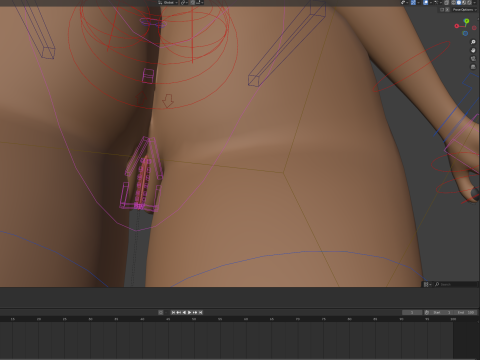Play the animation in reverse
This screenshot has height=360, width=480.
(184, 312)
